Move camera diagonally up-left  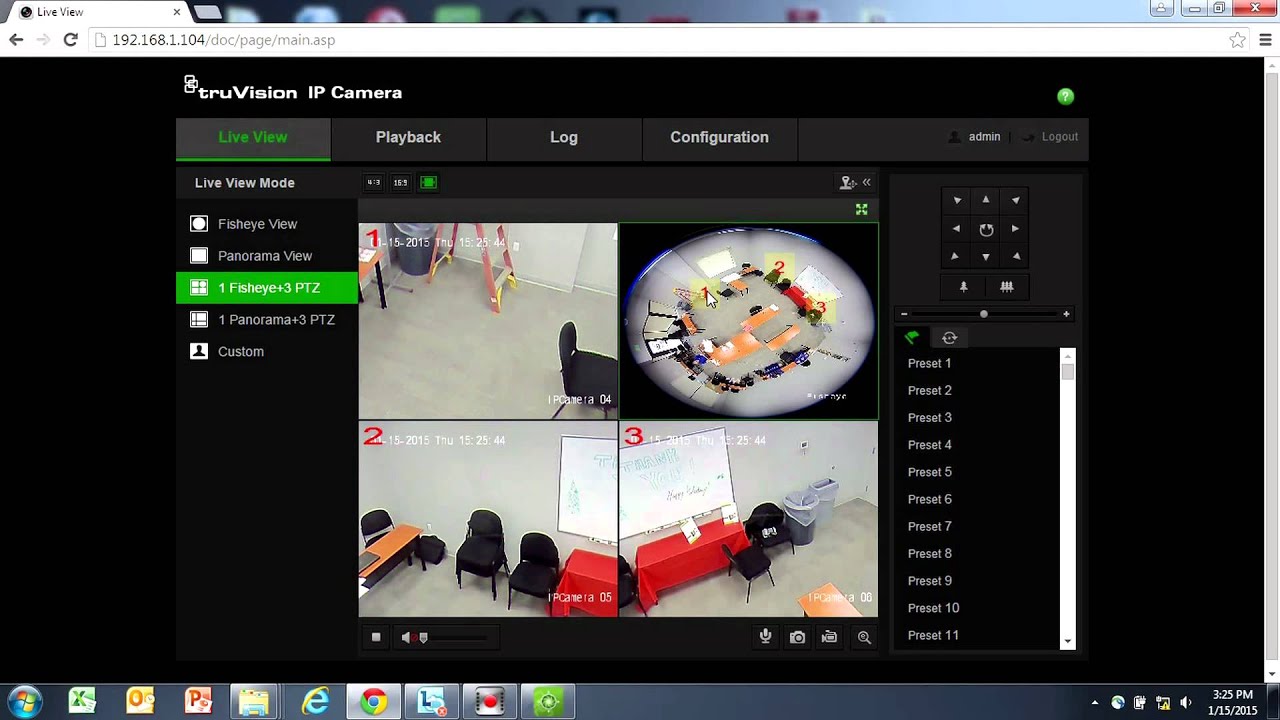click(x=957, y=200)
